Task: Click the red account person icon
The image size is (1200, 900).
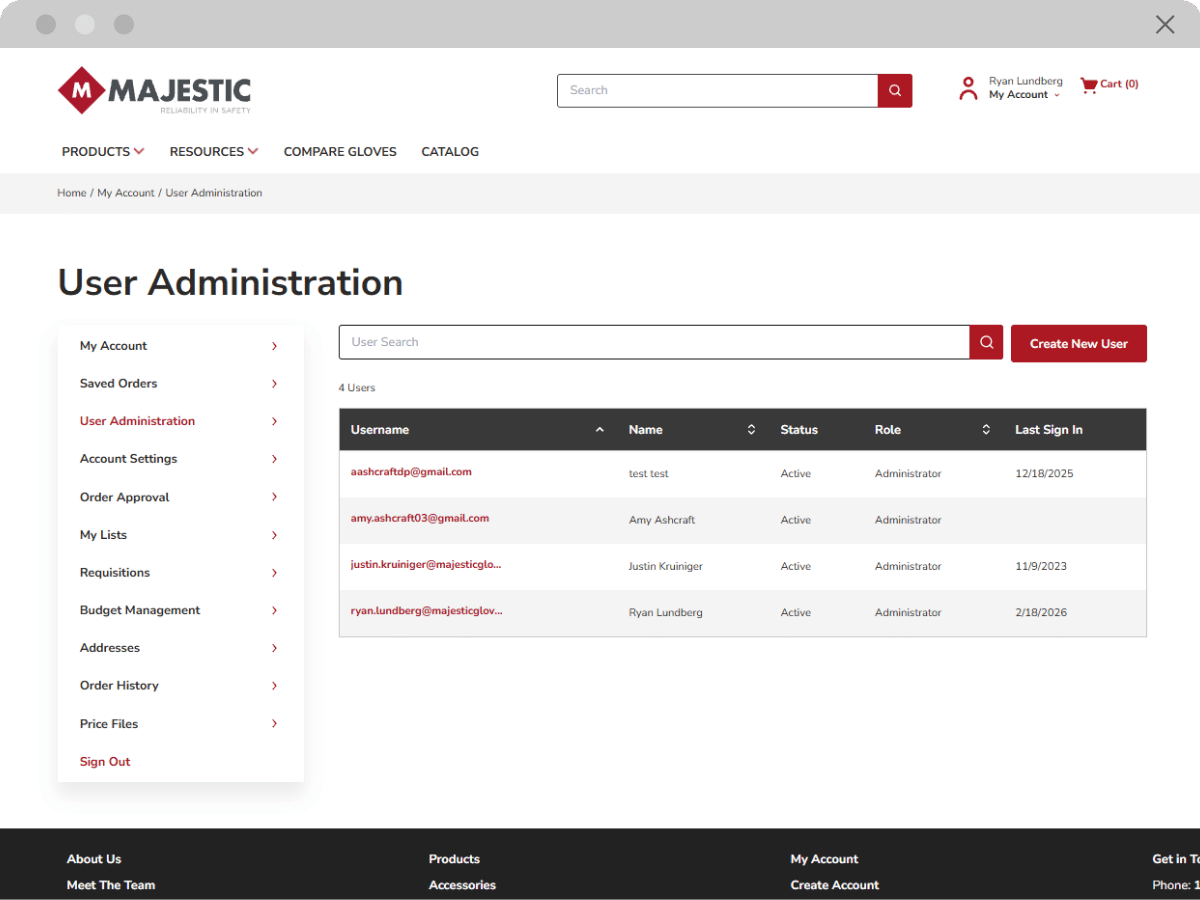Action: click(967, 87)
